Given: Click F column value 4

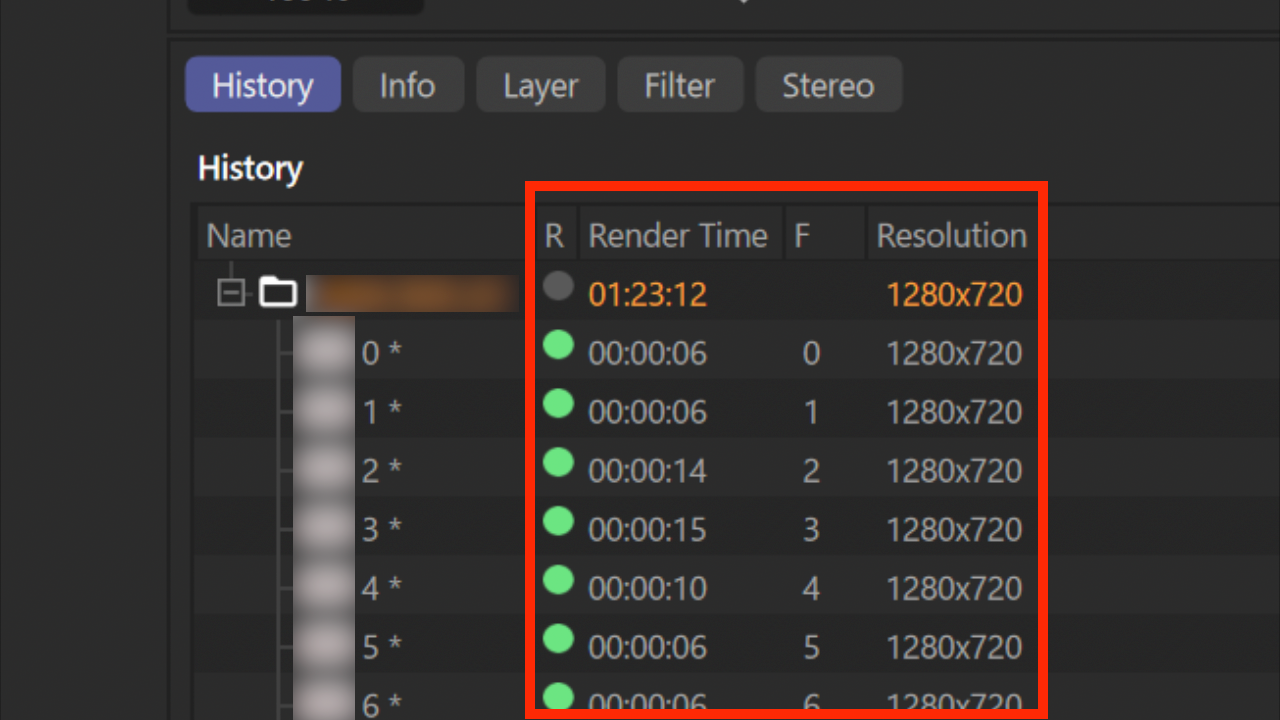Looking at the screenshot, I should pyautogui.click(x=811, y=588).
